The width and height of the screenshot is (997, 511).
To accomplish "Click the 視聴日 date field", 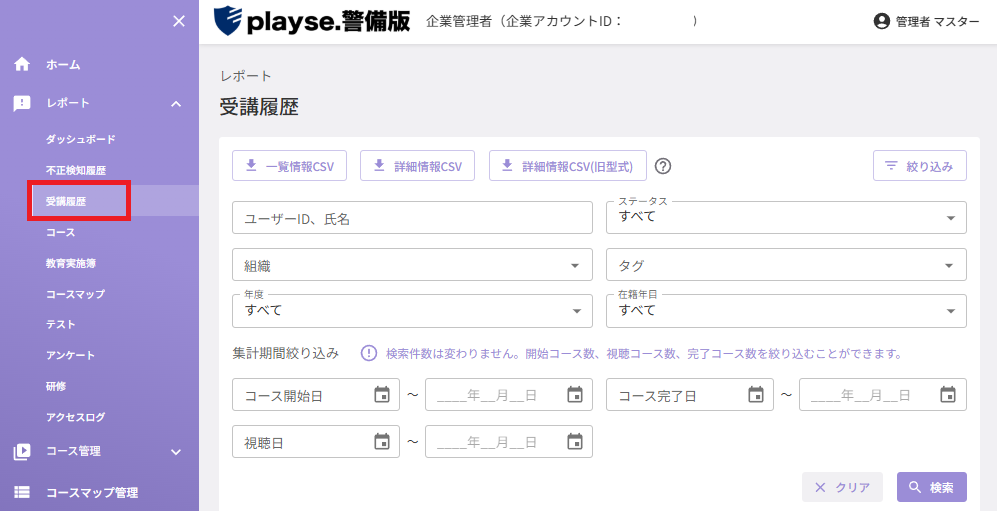I will 316,442.
